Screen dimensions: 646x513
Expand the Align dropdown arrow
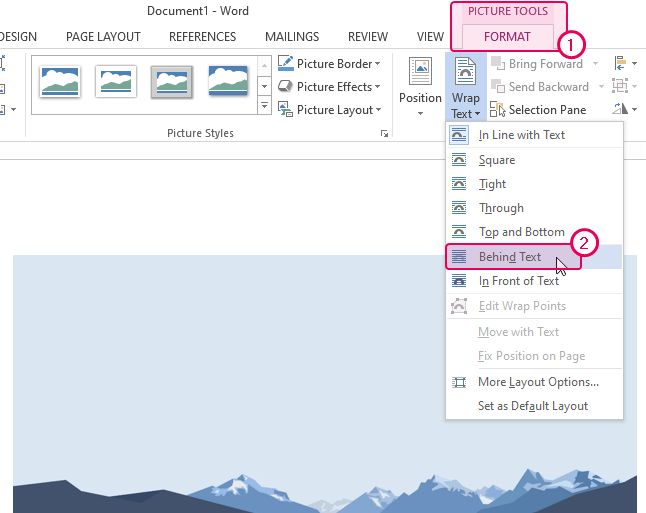tap(634, 64)
